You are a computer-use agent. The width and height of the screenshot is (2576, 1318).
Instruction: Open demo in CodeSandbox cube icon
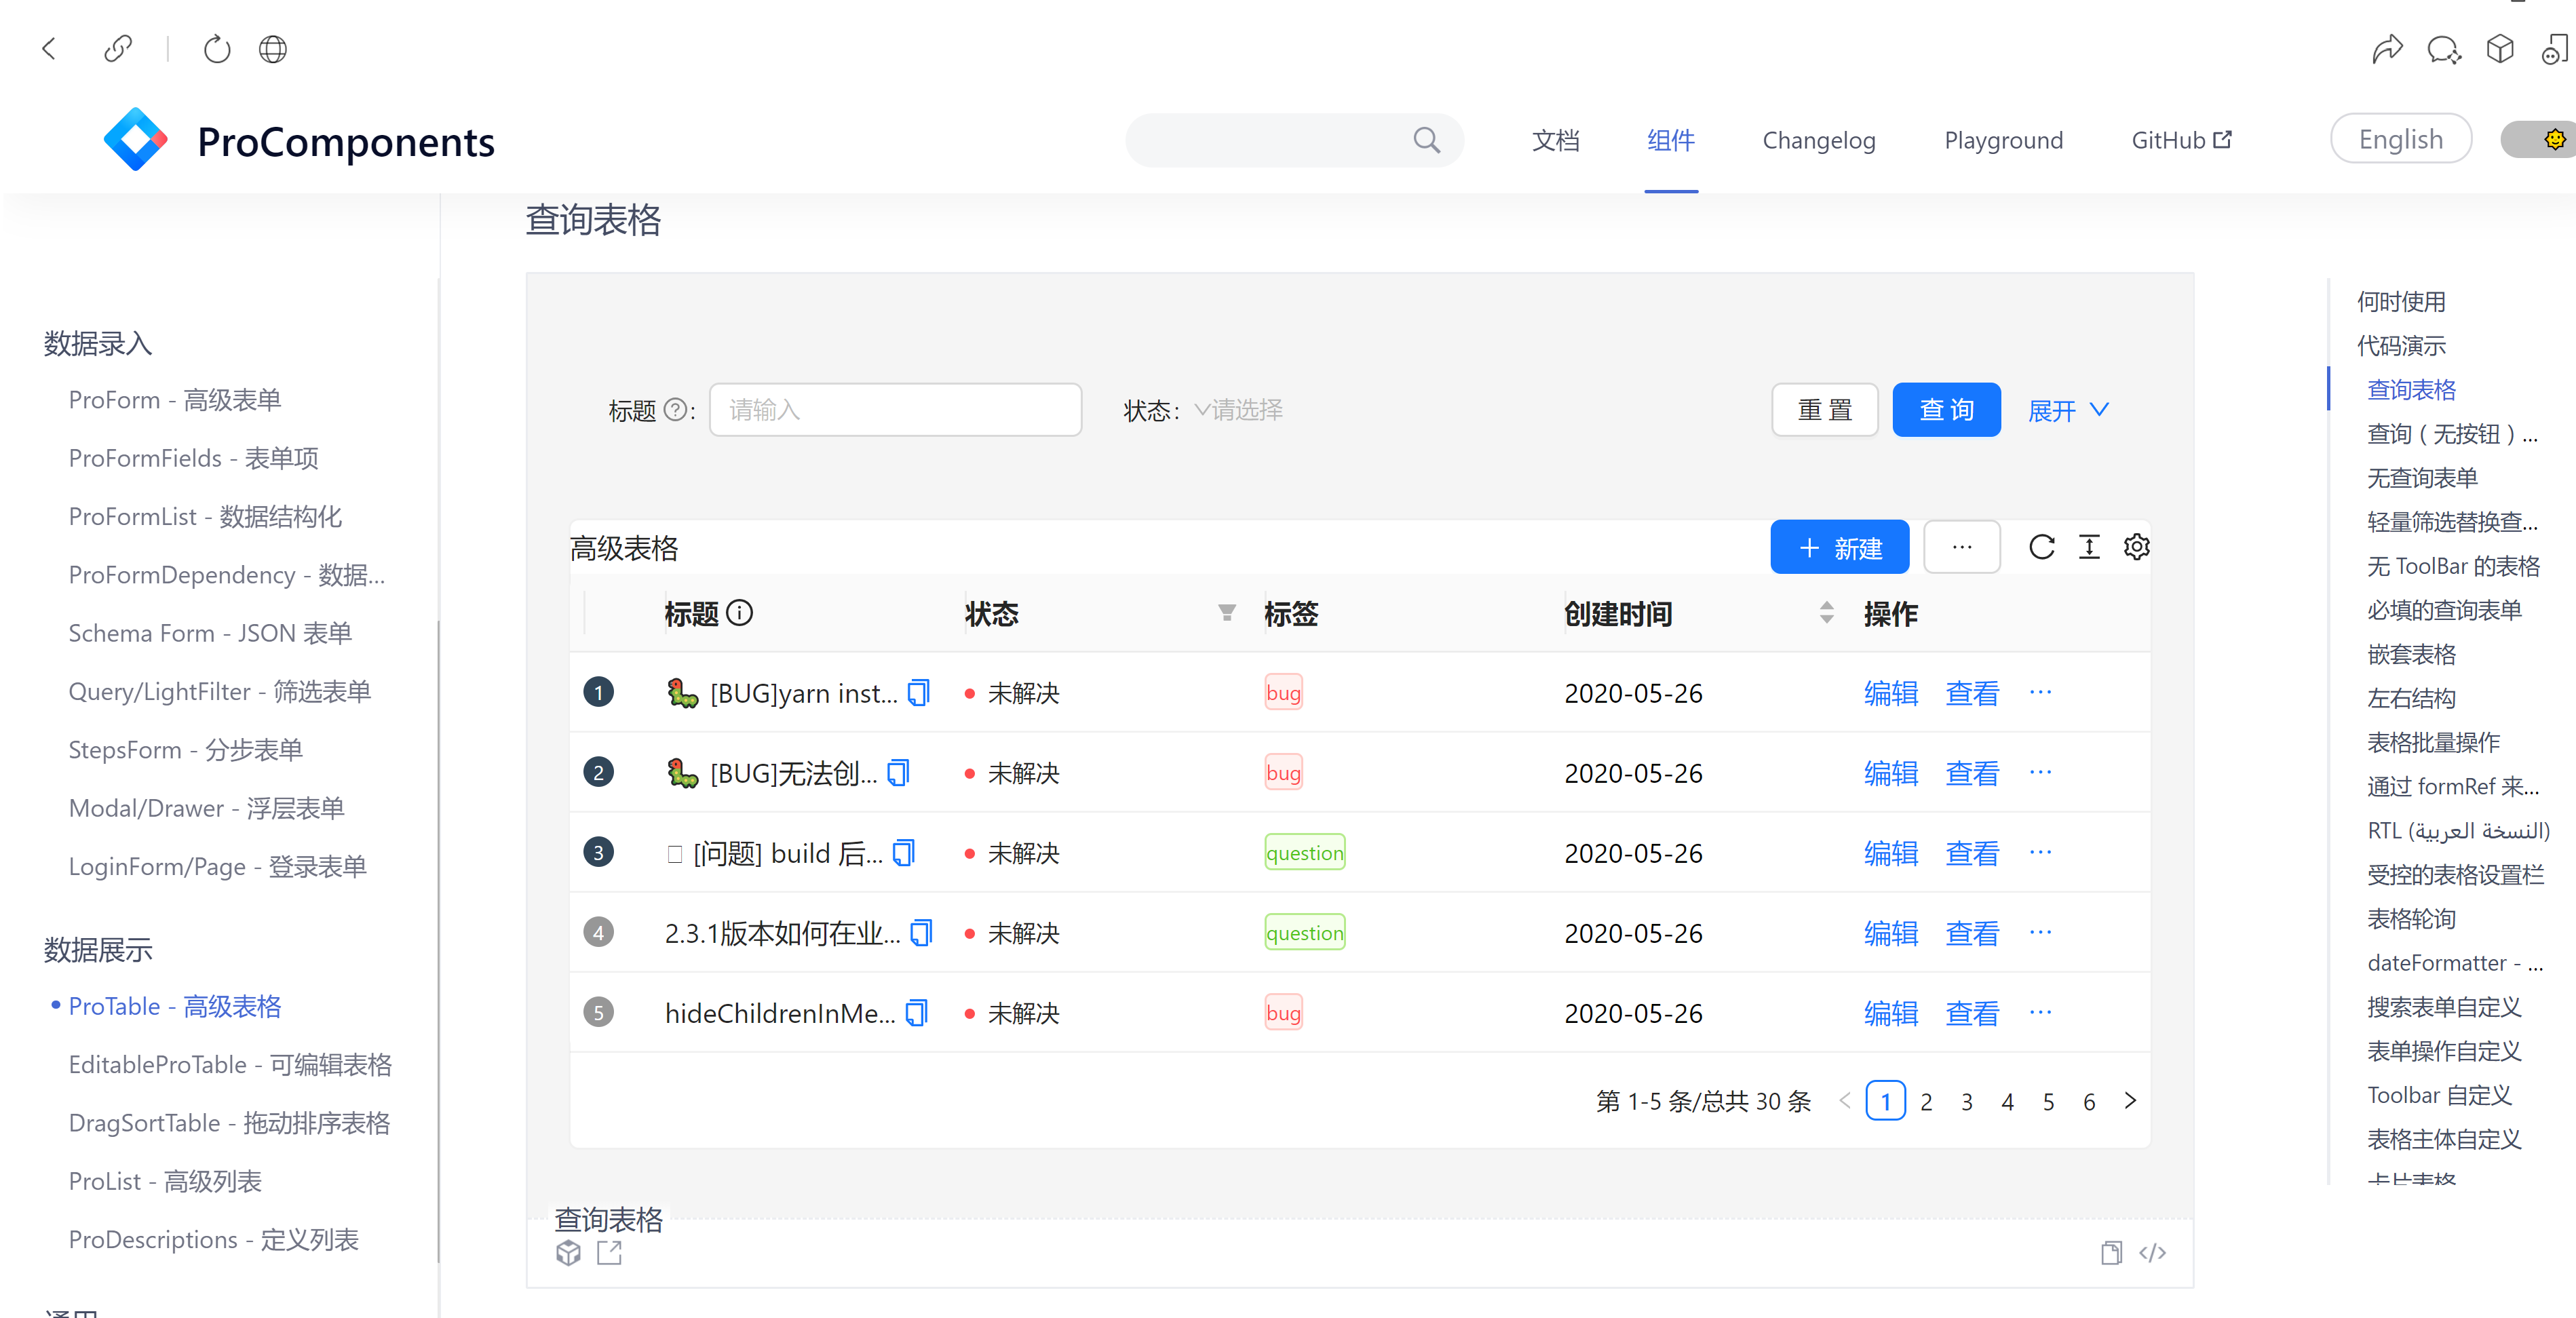(x=568, y=1253)
